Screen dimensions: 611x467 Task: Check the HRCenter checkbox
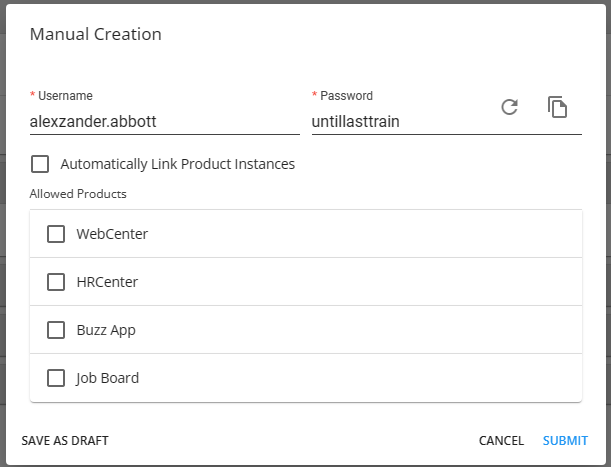click(x=56, y=282)
